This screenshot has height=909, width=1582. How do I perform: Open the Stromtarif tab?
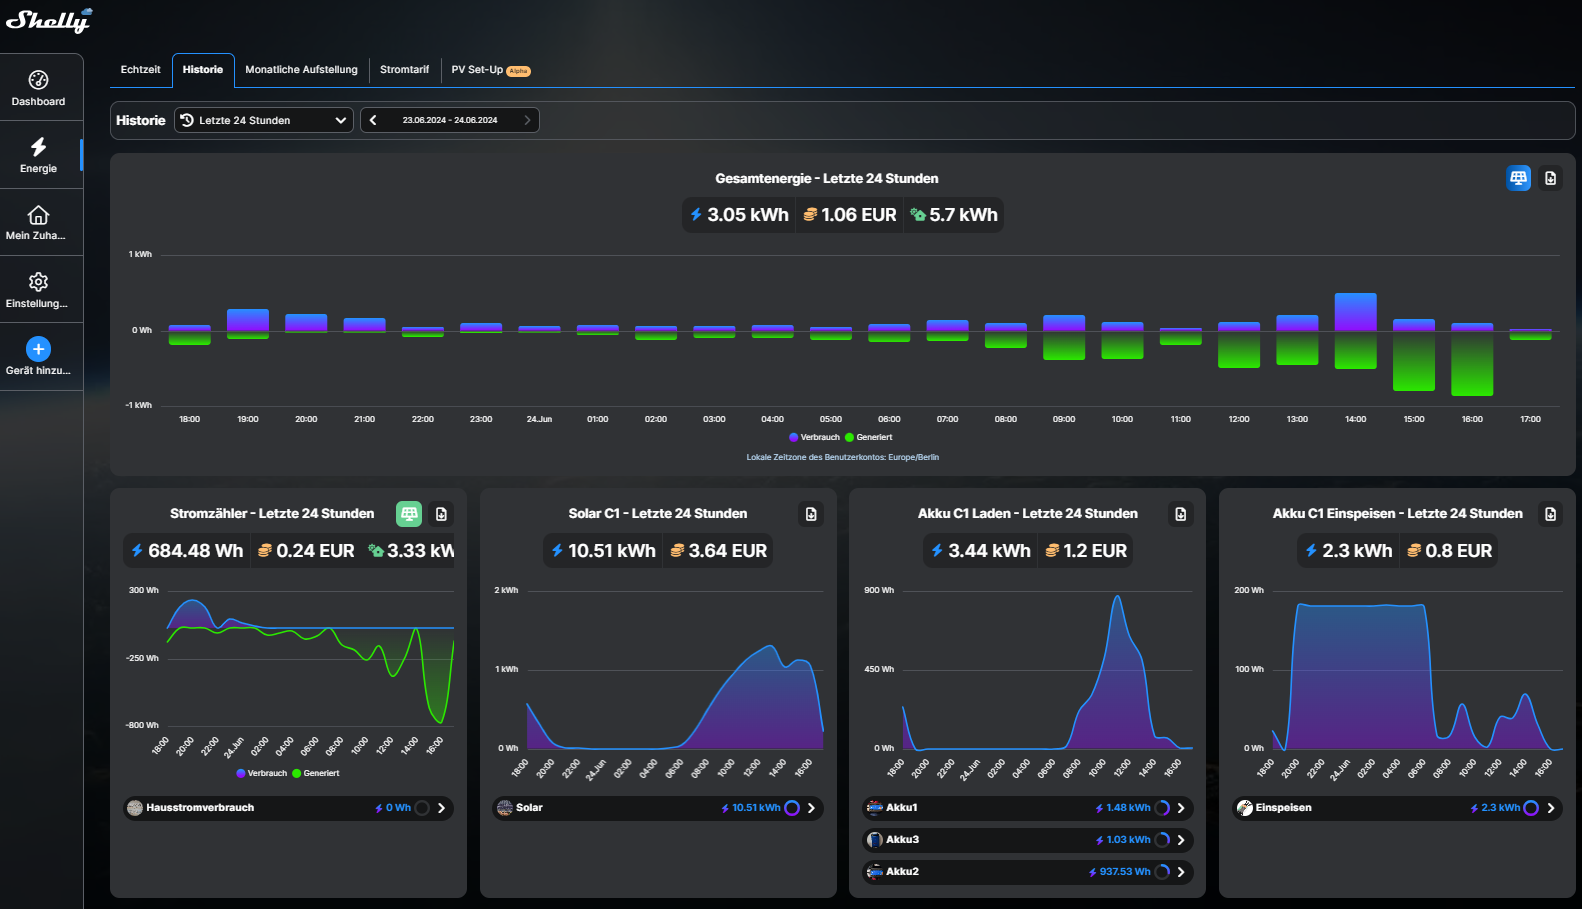(404, 70)
